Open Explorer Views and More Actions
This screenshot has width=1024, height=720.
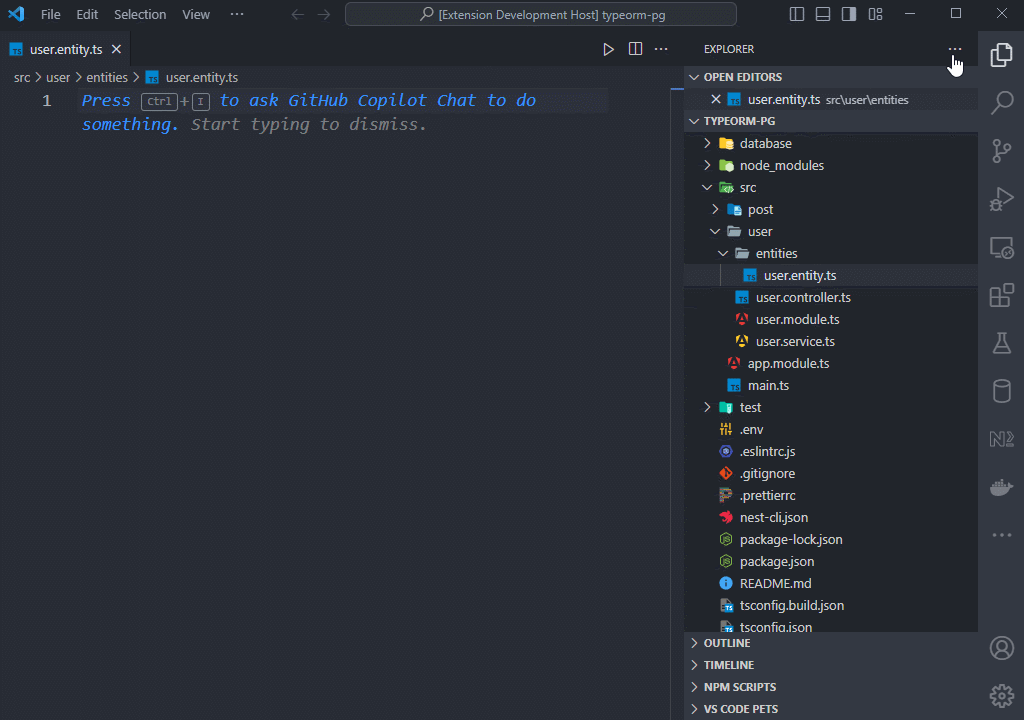click(955, 50)
